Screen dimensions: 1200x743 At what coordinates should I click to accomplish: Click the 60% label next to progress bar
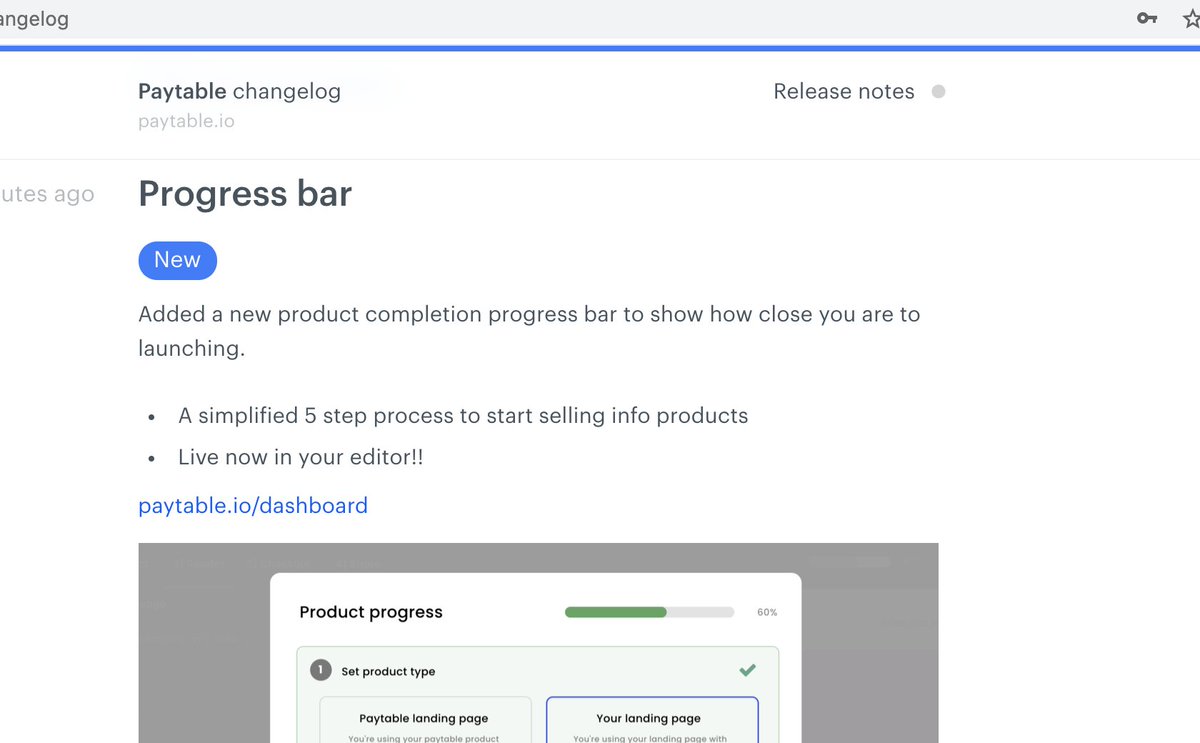point(767,612)
